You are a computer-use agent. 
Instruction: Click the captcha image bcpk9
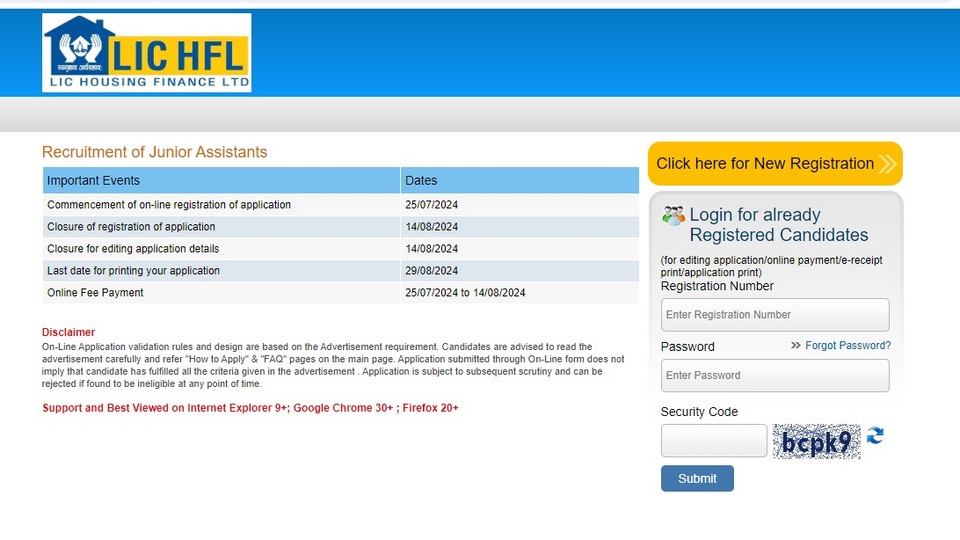[816, 441]
